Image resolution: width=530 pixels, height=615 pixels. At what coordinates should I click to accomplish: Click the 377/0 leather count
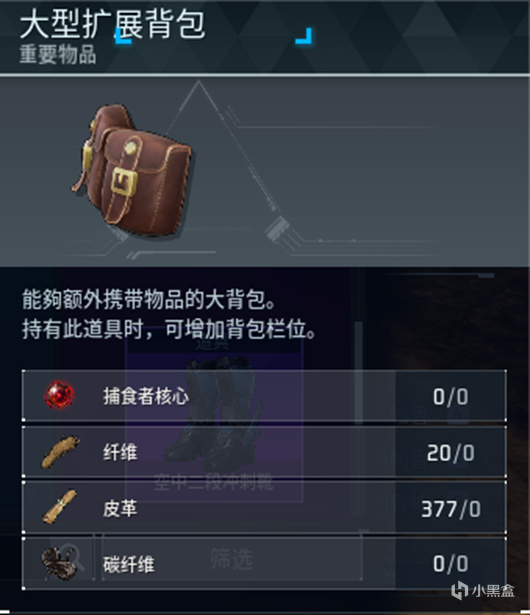click(x=451, y=509)
